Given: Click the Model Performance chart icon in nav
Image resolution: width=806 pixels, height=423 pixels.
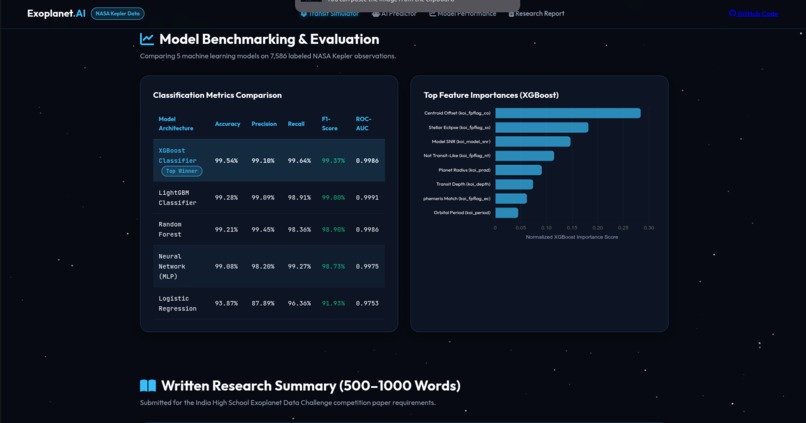Looking at the screenshot, I should [x=433, y=14].
